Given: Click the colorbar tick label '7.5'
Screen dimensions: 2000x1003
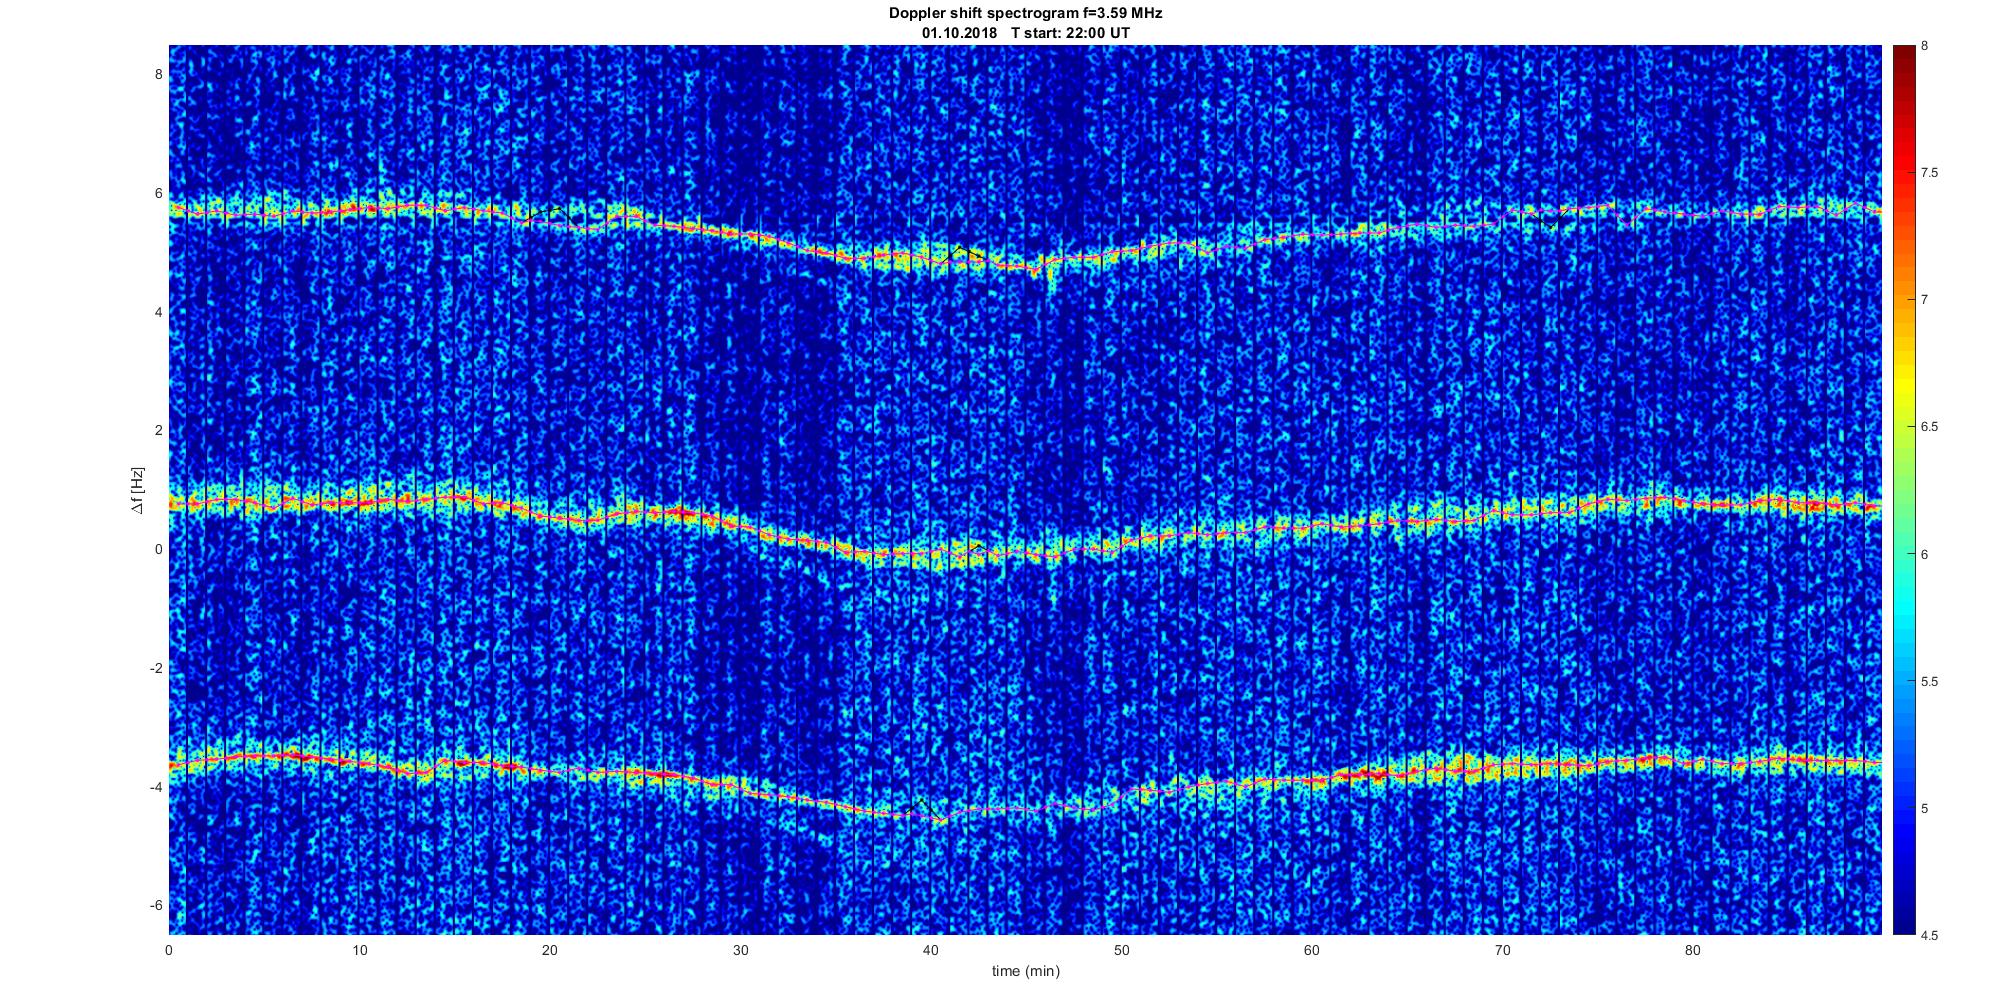Looking at the screenshot, I should [1930, 173].
